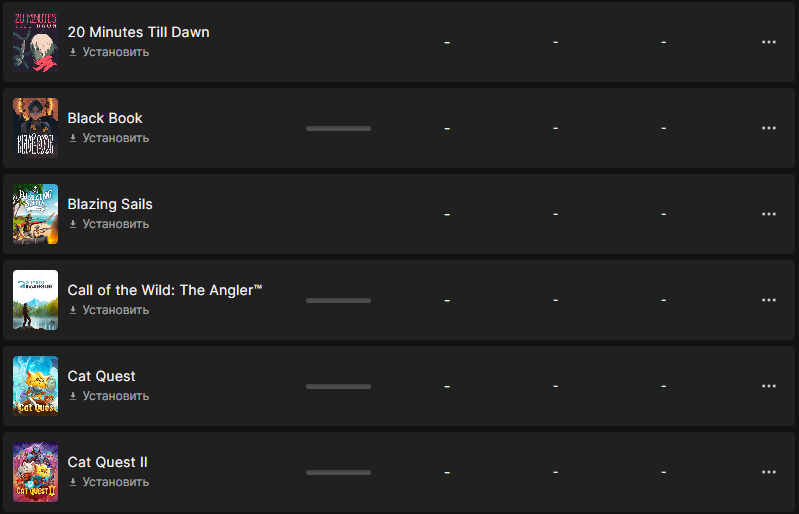The image size is (799, 514).
Task: Click the Cat Quest achievements progress bar
Action: (338, 387)
